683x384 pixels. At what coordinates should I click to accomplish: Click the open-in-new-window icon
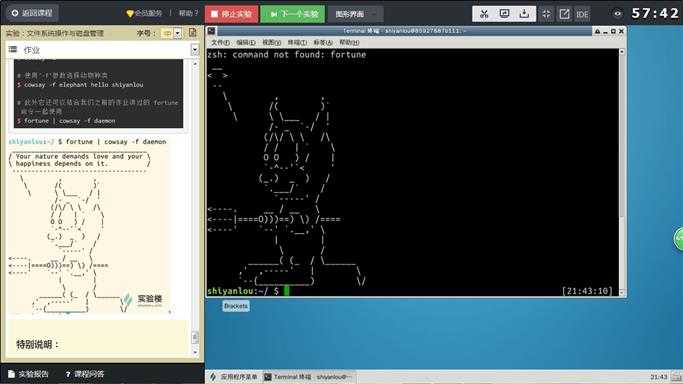tap(564, 14)
